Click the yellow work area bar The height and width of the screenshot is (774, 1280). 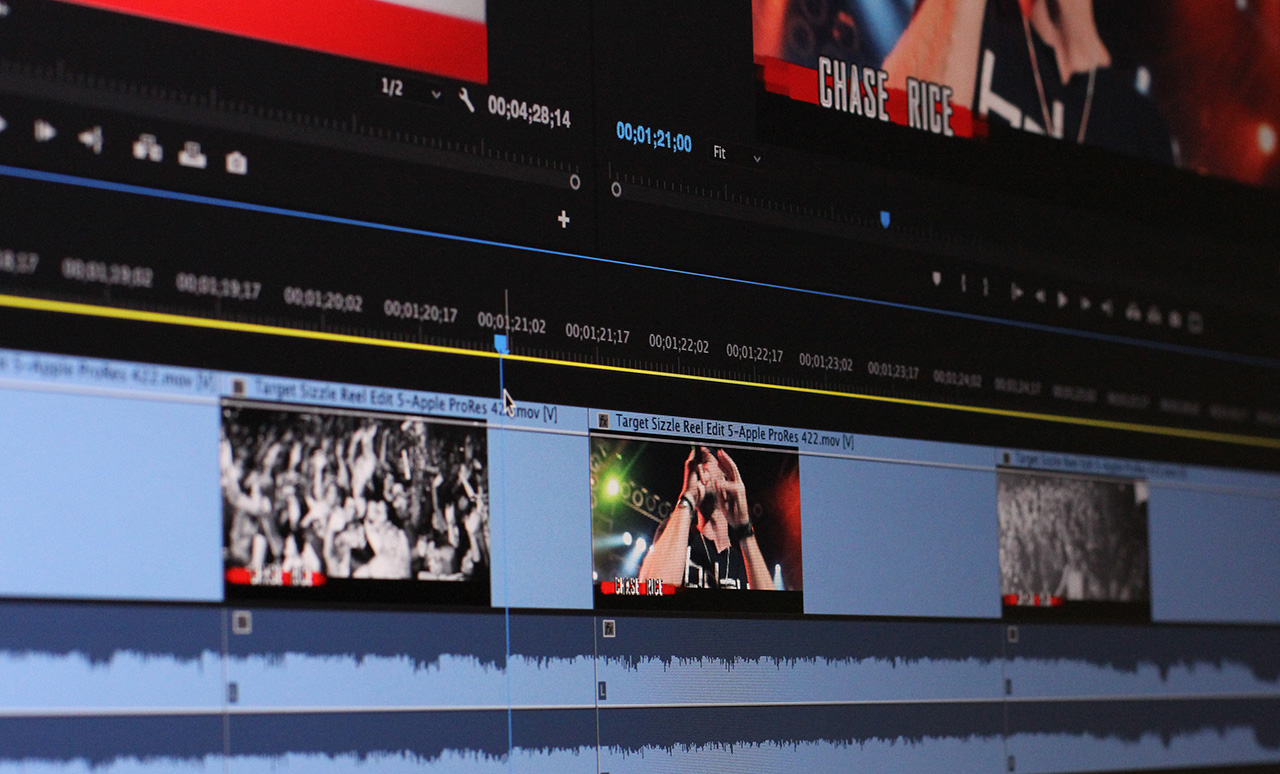coord(640,371)
